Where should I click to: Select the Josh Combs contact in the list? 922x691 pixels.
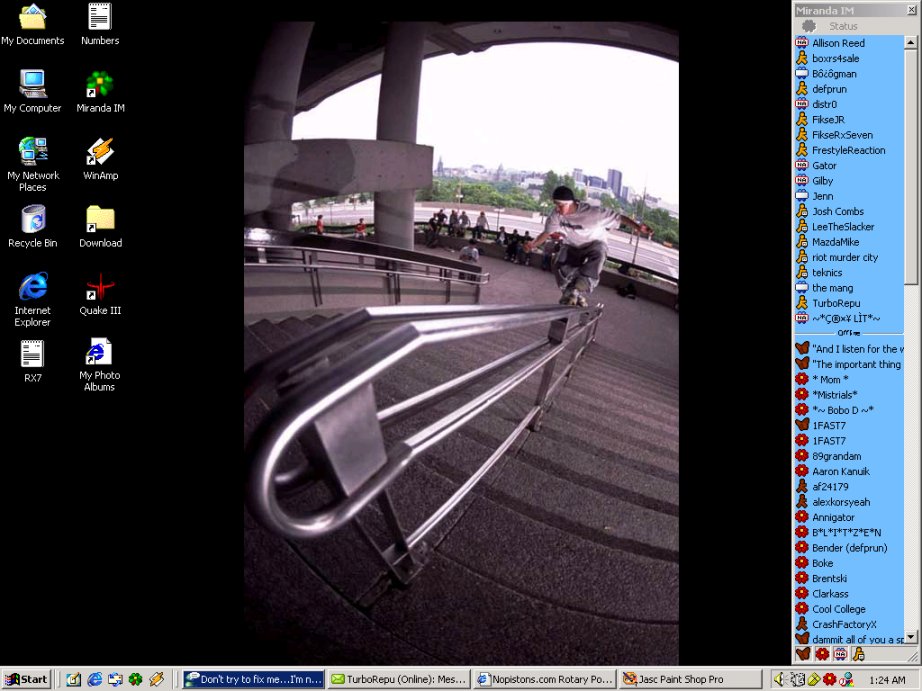pyautogui.click(x=837, y=211)
